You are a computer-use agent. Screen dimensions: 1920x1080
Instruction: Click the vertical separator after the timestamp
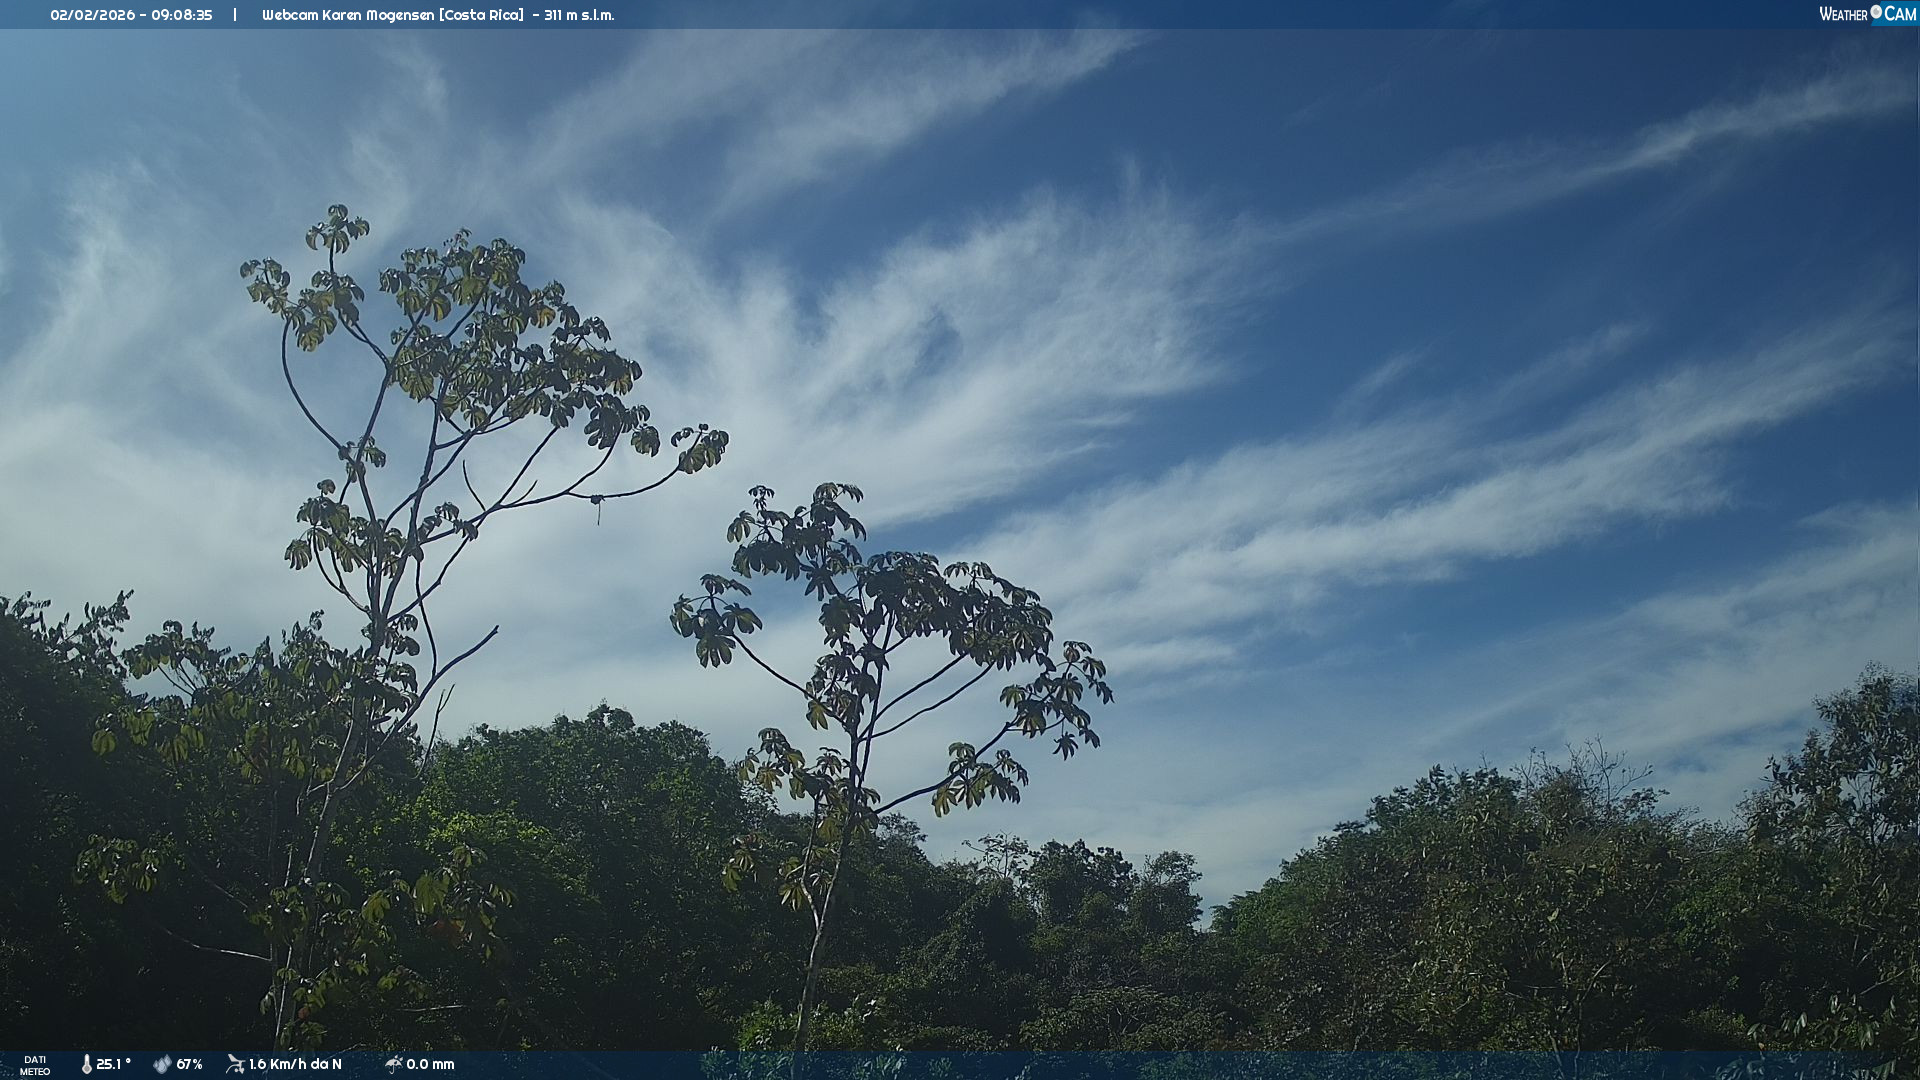point(235,15)
